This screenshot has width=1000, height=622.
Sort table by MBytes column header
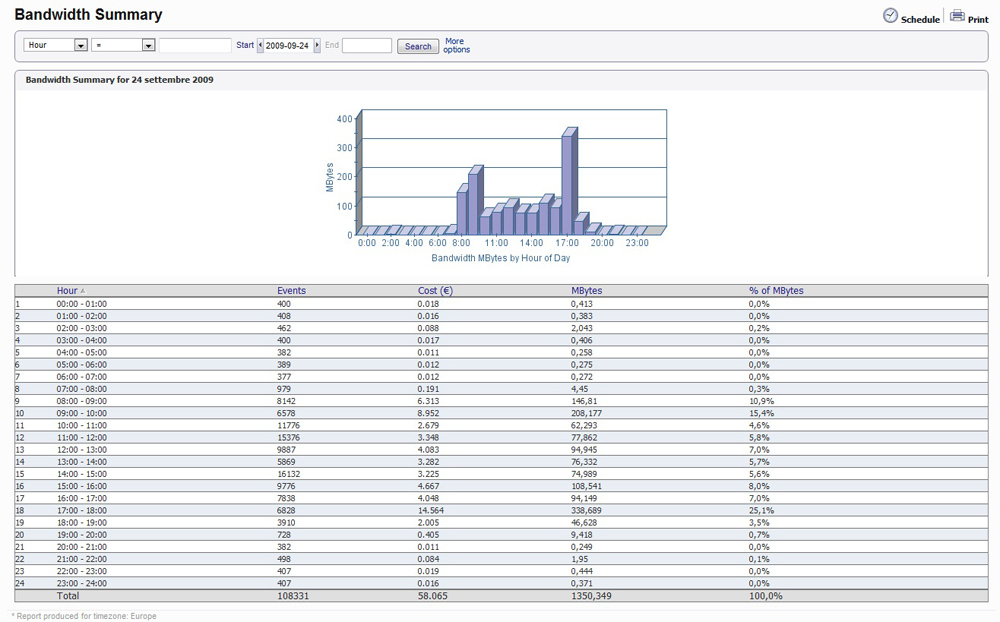[587, 291]
